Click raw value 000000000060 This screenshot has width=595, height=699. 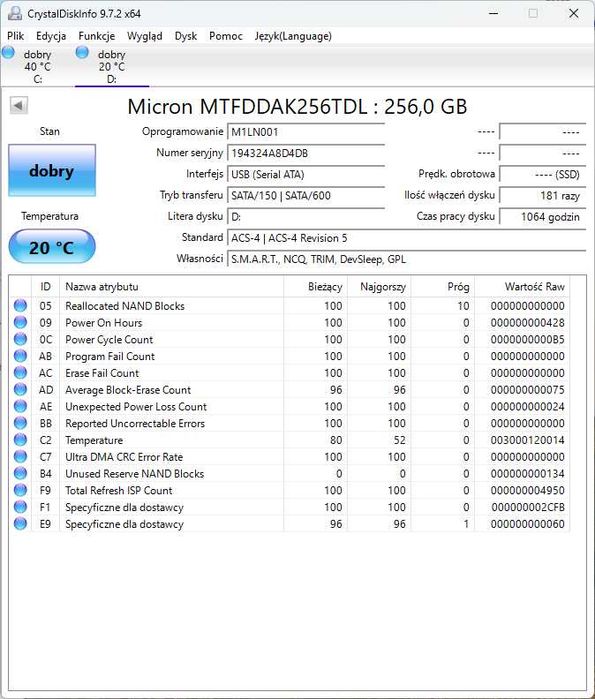[528, 524]
